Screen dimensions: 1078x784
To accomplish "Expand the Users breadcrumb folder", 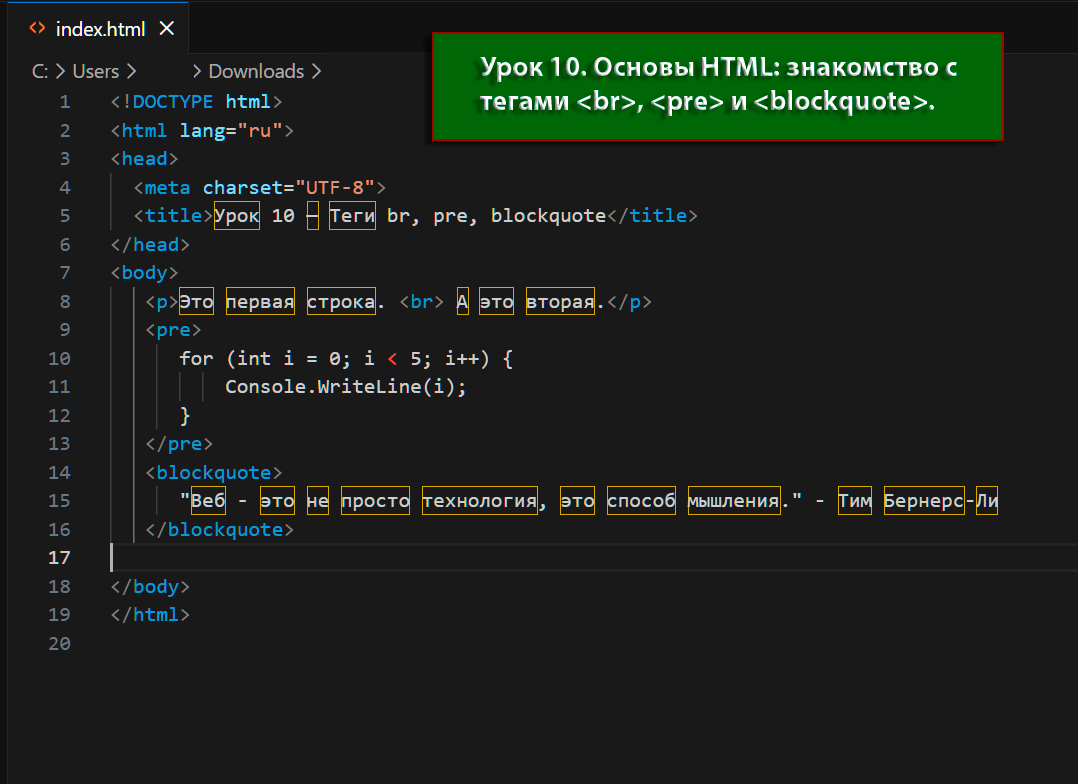I will coord(95,71).
